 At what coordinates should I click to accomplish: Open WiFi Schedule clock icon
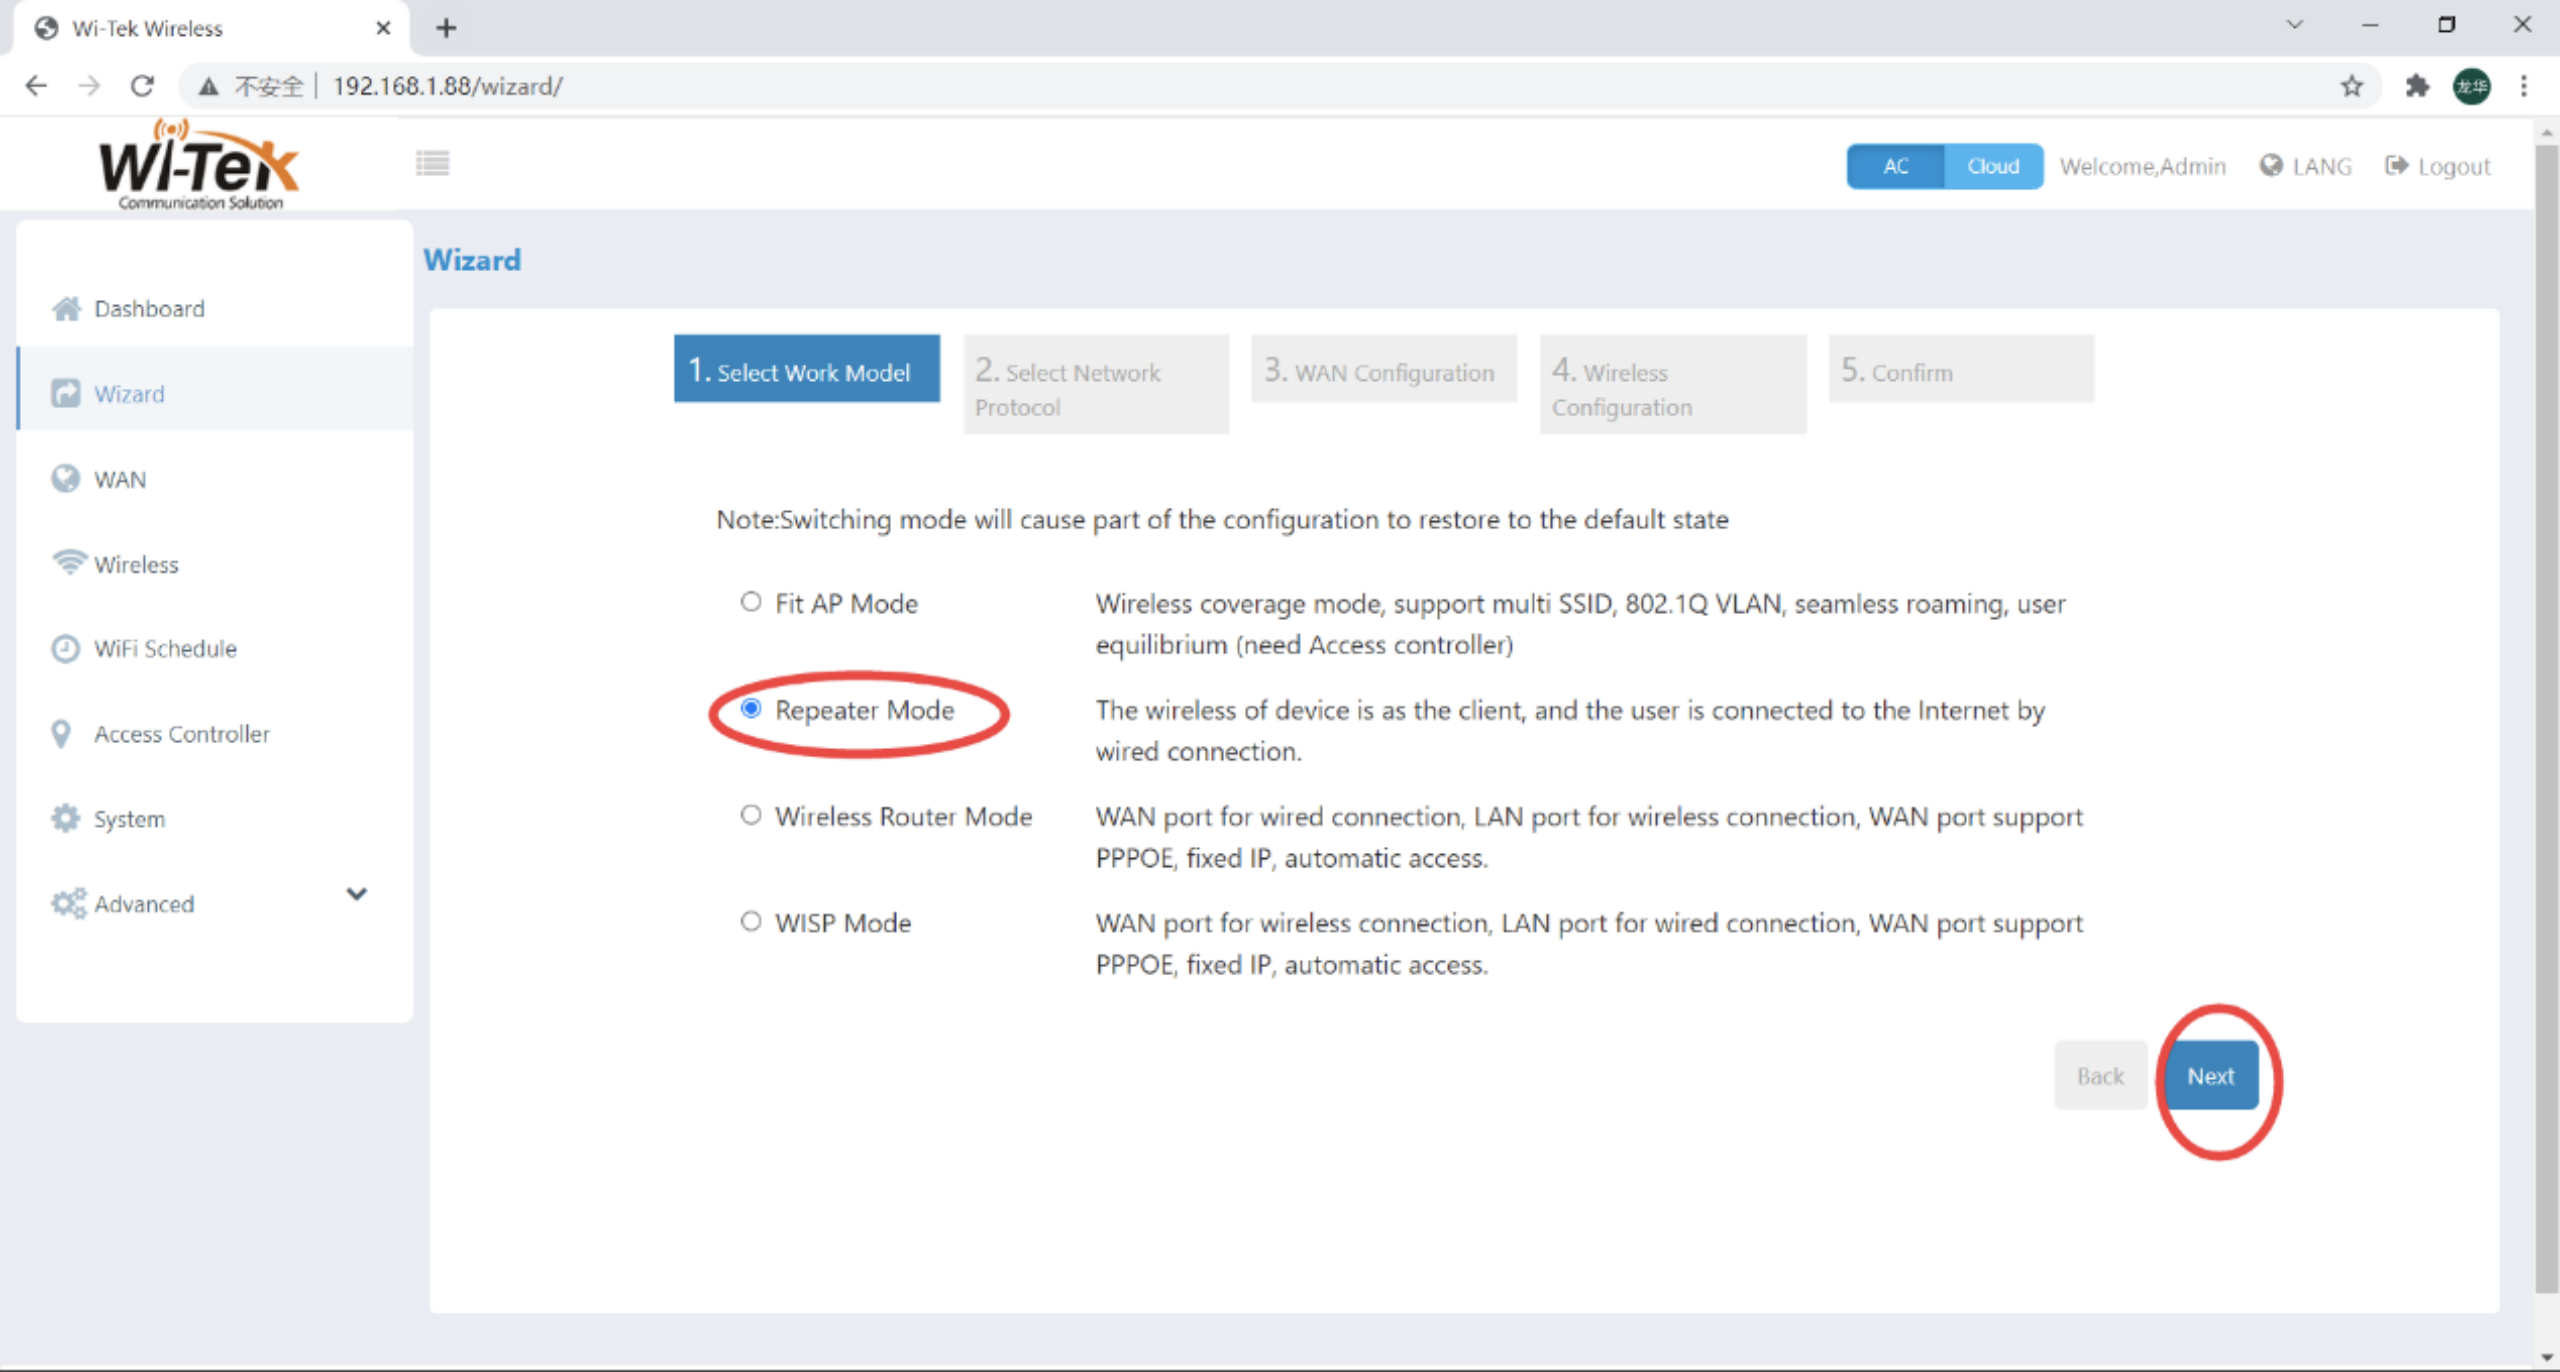click(x=66, y=649)
